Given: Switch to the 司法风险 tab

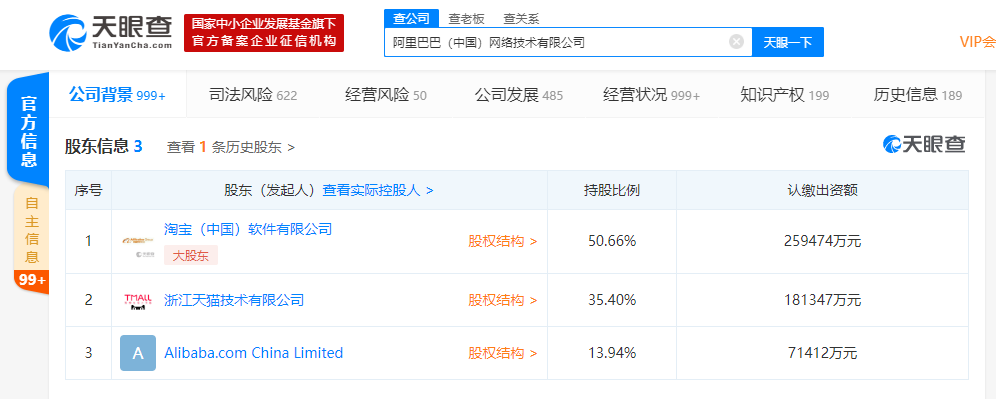Looking at the screenshot, I should (253, 95).
